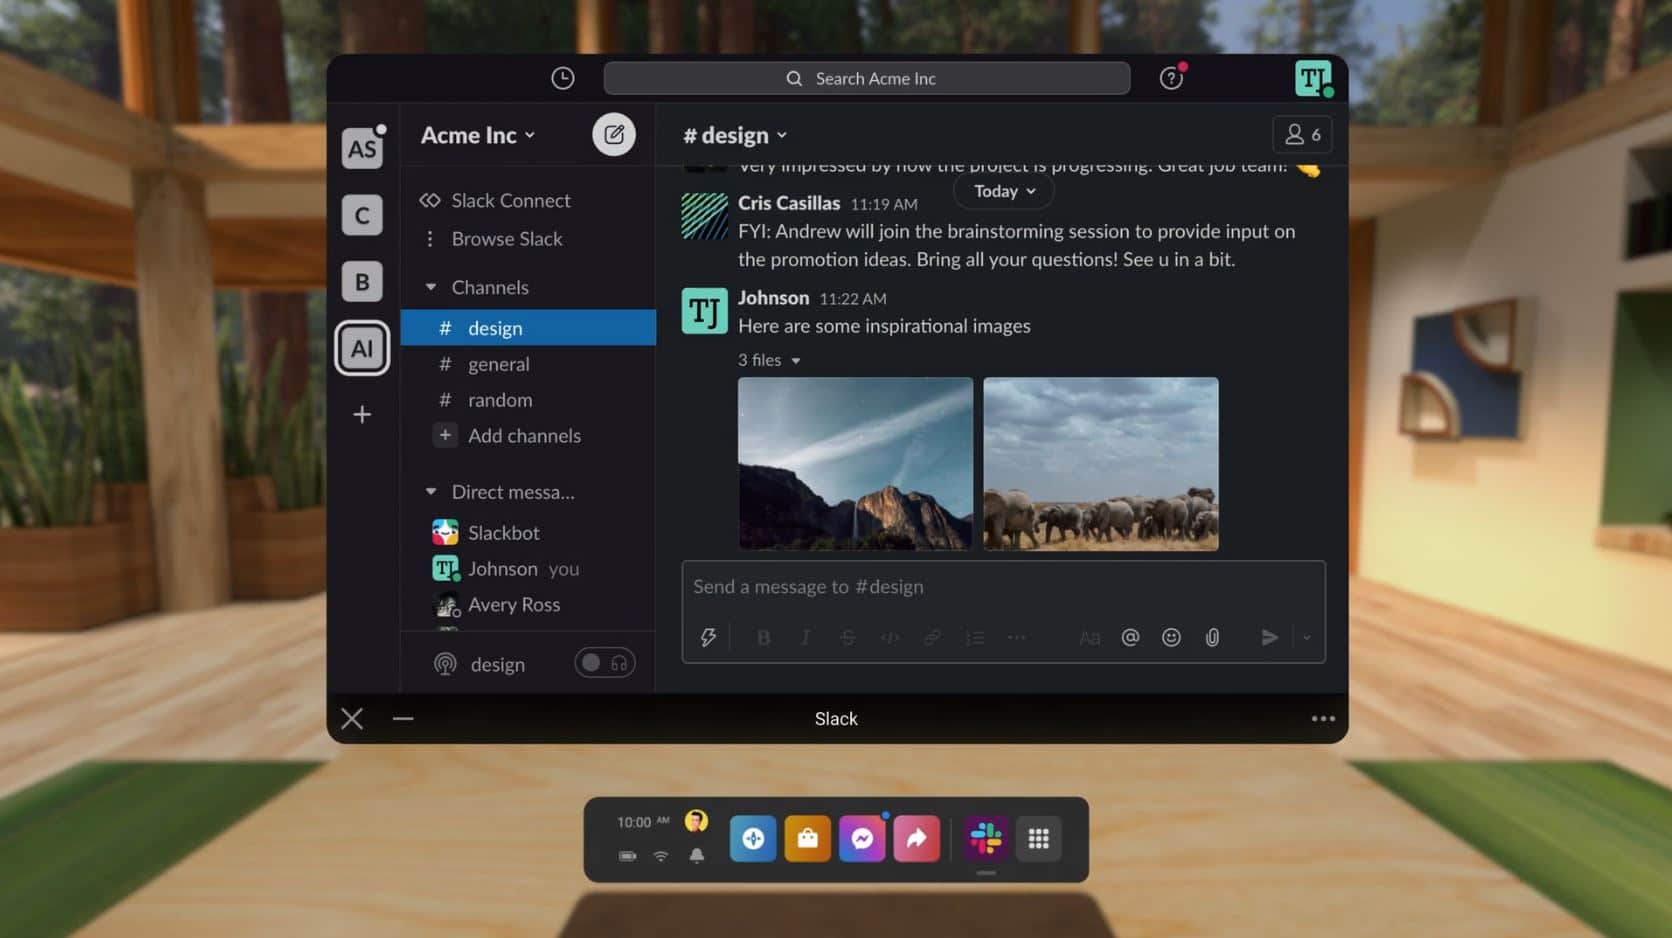Switch to the #general channel

point(498,364)
